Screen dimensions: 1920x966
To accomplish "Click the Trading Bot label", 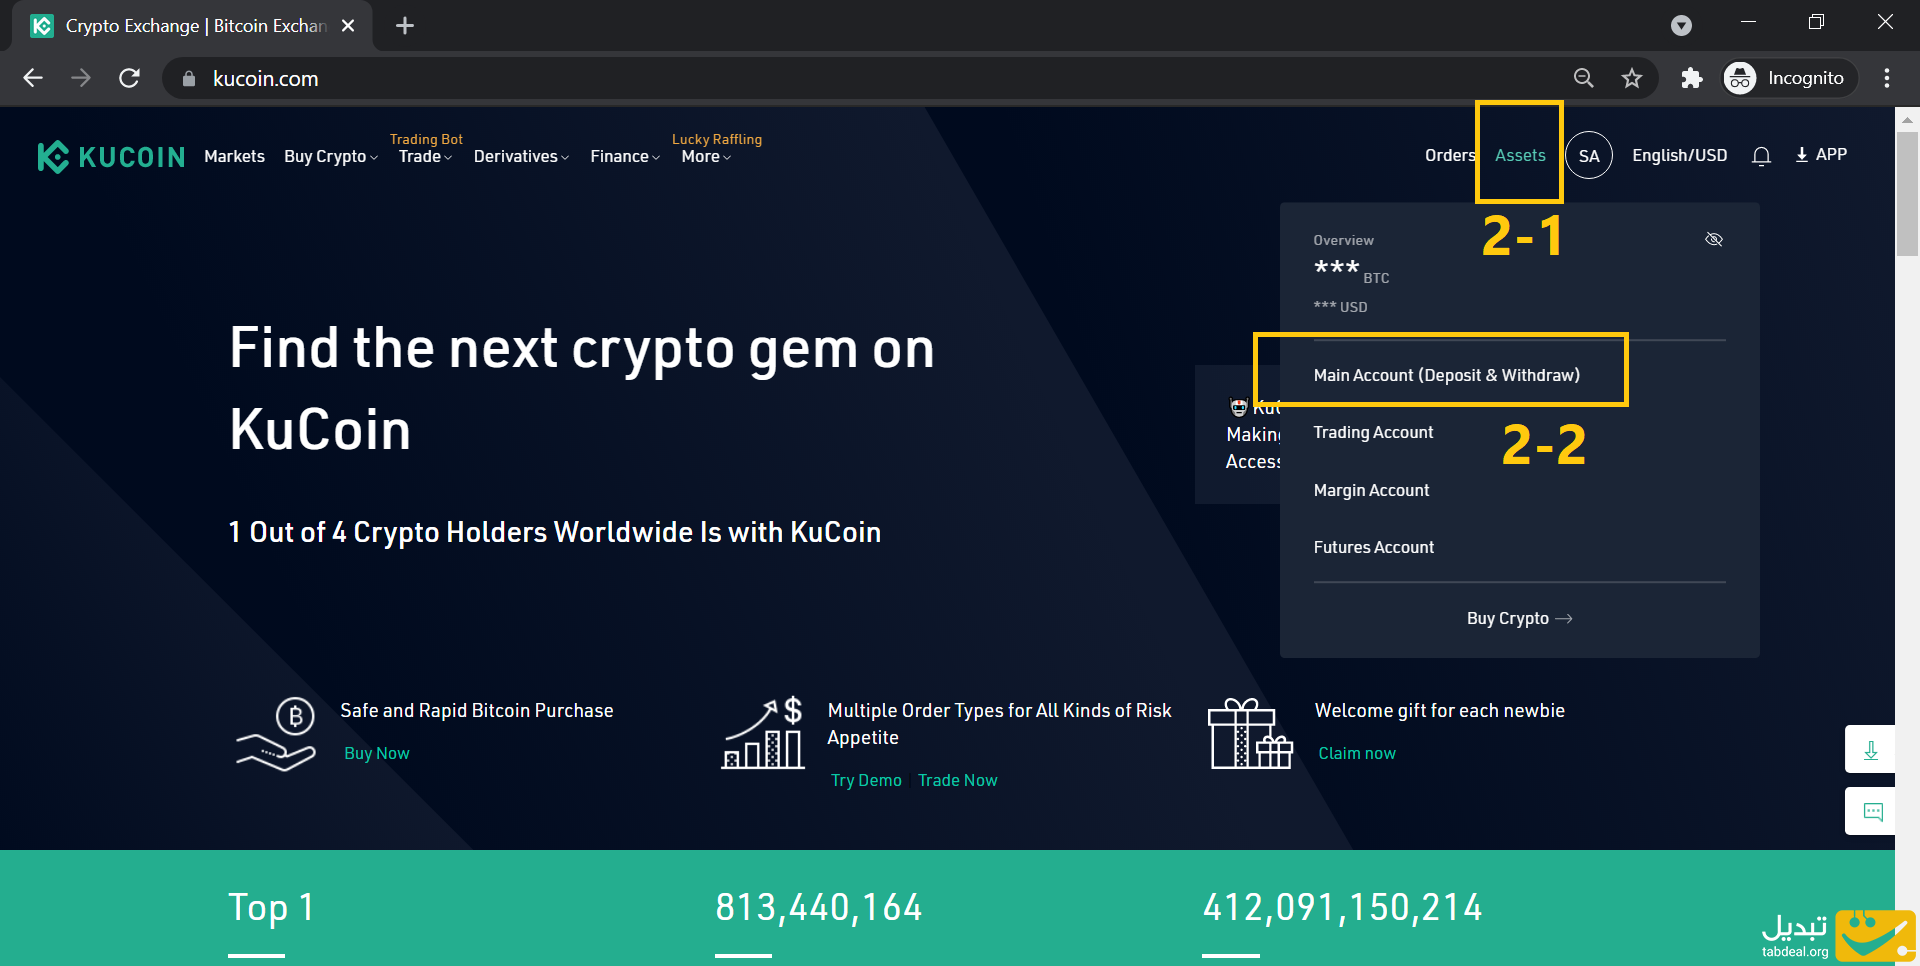I will pyautogui.click(x=426, y=139).
